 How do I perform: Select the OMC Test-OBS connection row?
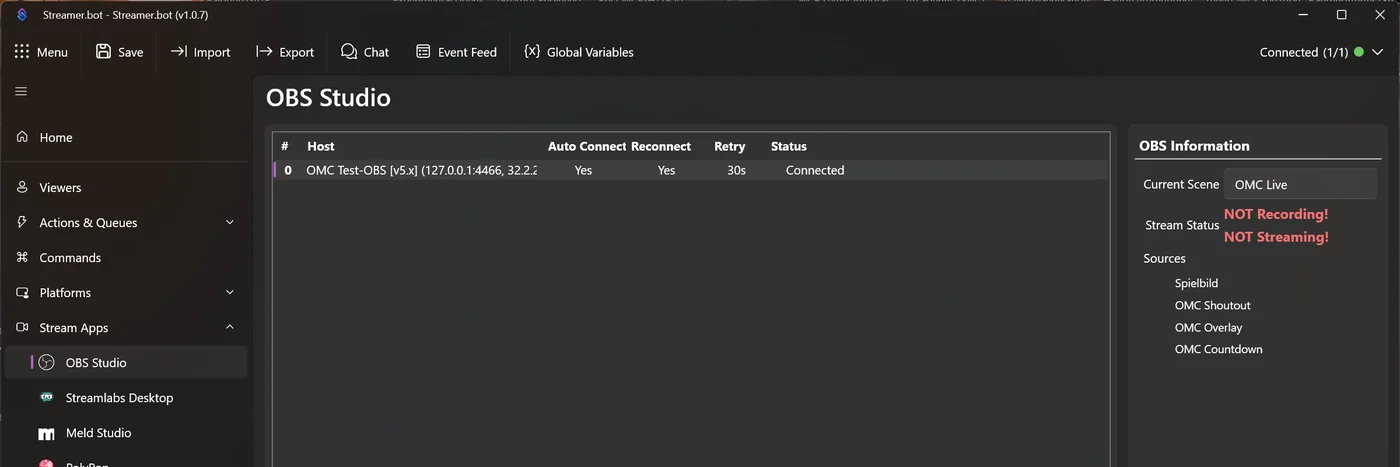click(x=691, y=170)
